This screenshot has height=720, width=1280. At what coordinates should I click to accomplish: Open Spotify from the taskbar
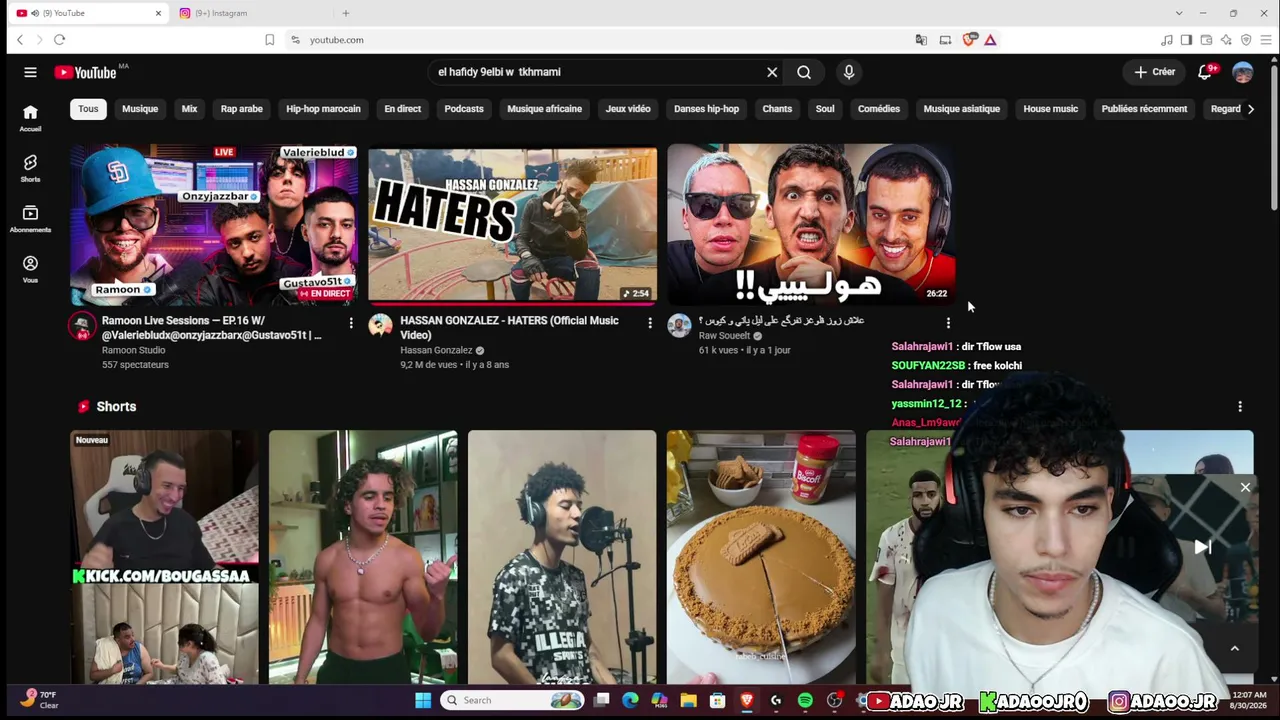coord(805,701)
